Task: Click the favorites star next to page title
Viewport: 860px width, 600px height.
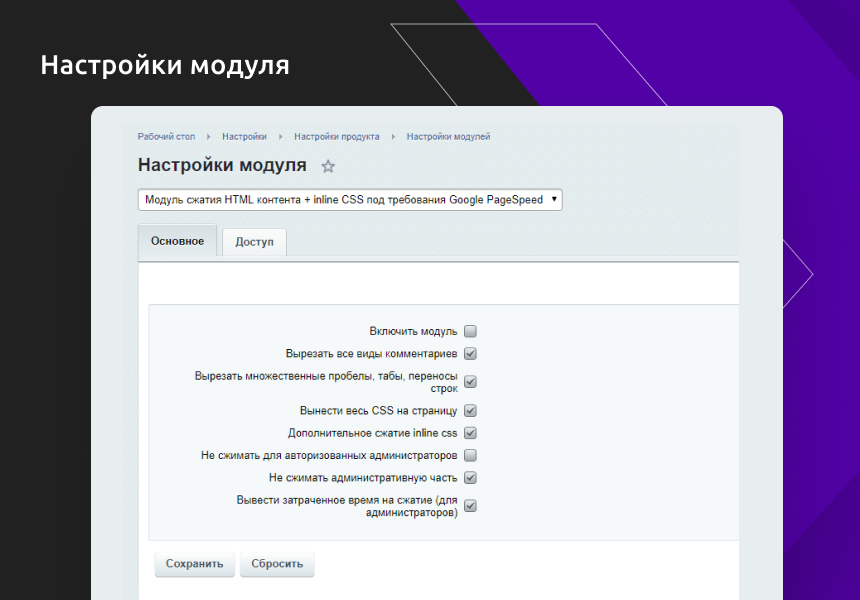Action: click(328, 166)
